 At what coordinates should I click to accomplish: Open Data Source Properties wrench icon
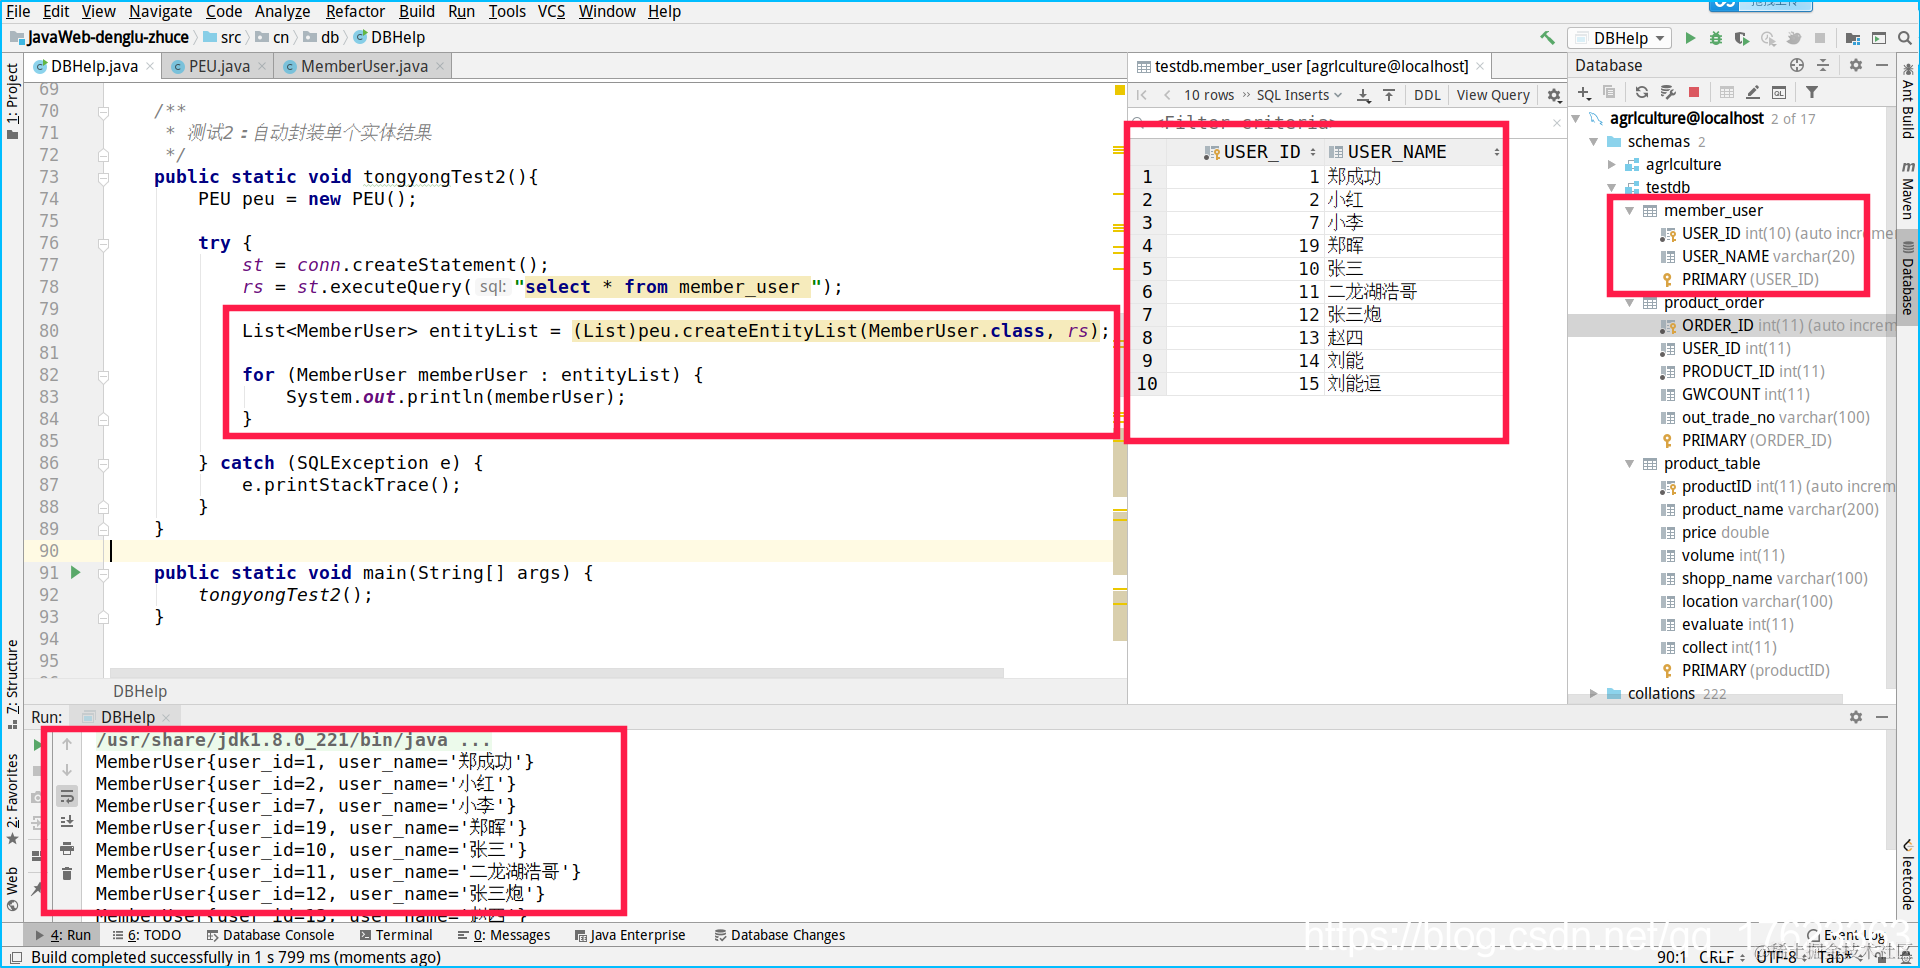tap(1668, 93)
